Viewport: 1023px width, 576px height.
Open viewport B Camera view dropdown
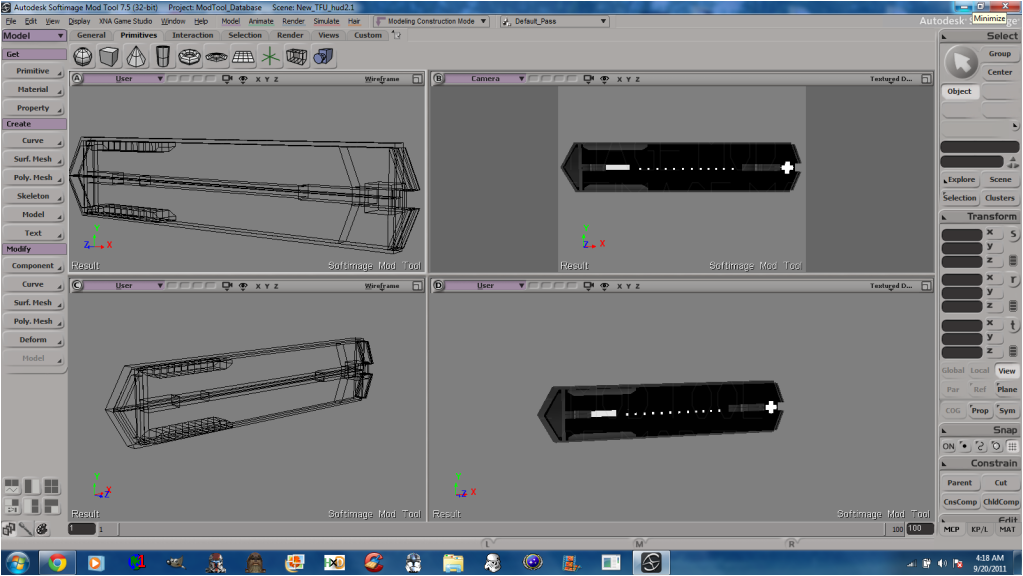pyautogui.click(x=485, y=79)
